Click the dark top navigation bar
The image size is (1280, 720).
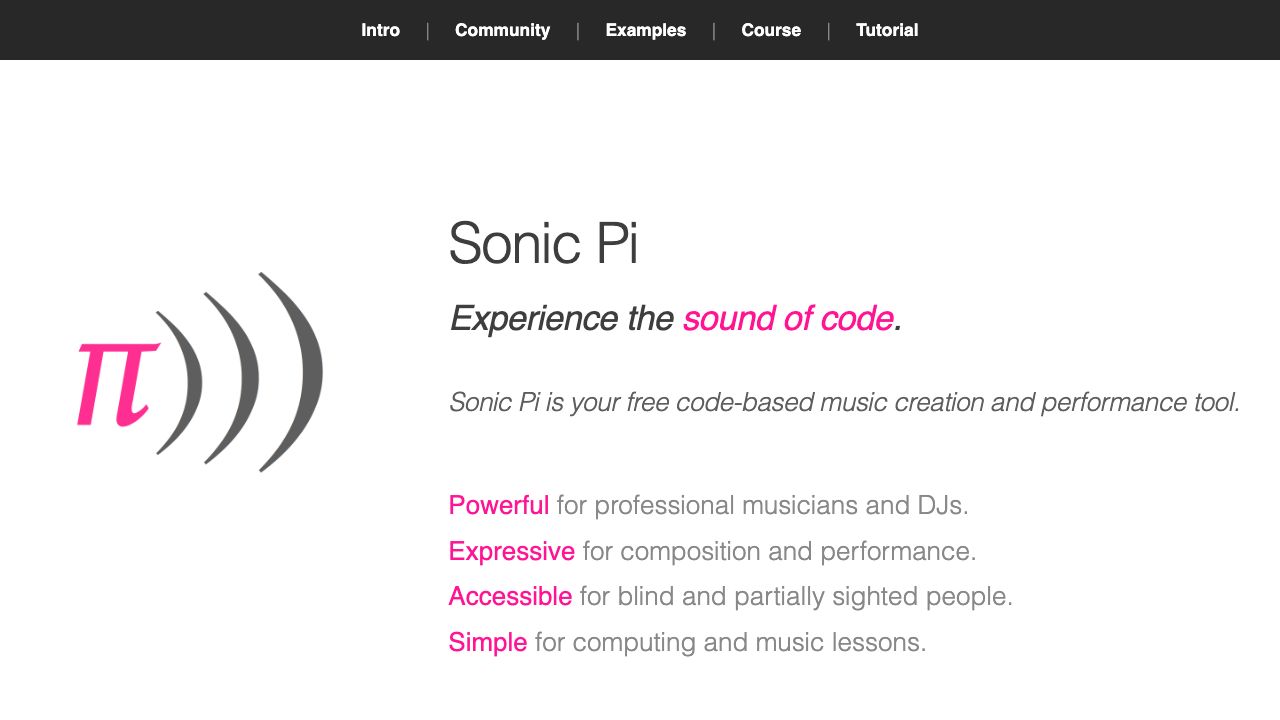point(640,30)
